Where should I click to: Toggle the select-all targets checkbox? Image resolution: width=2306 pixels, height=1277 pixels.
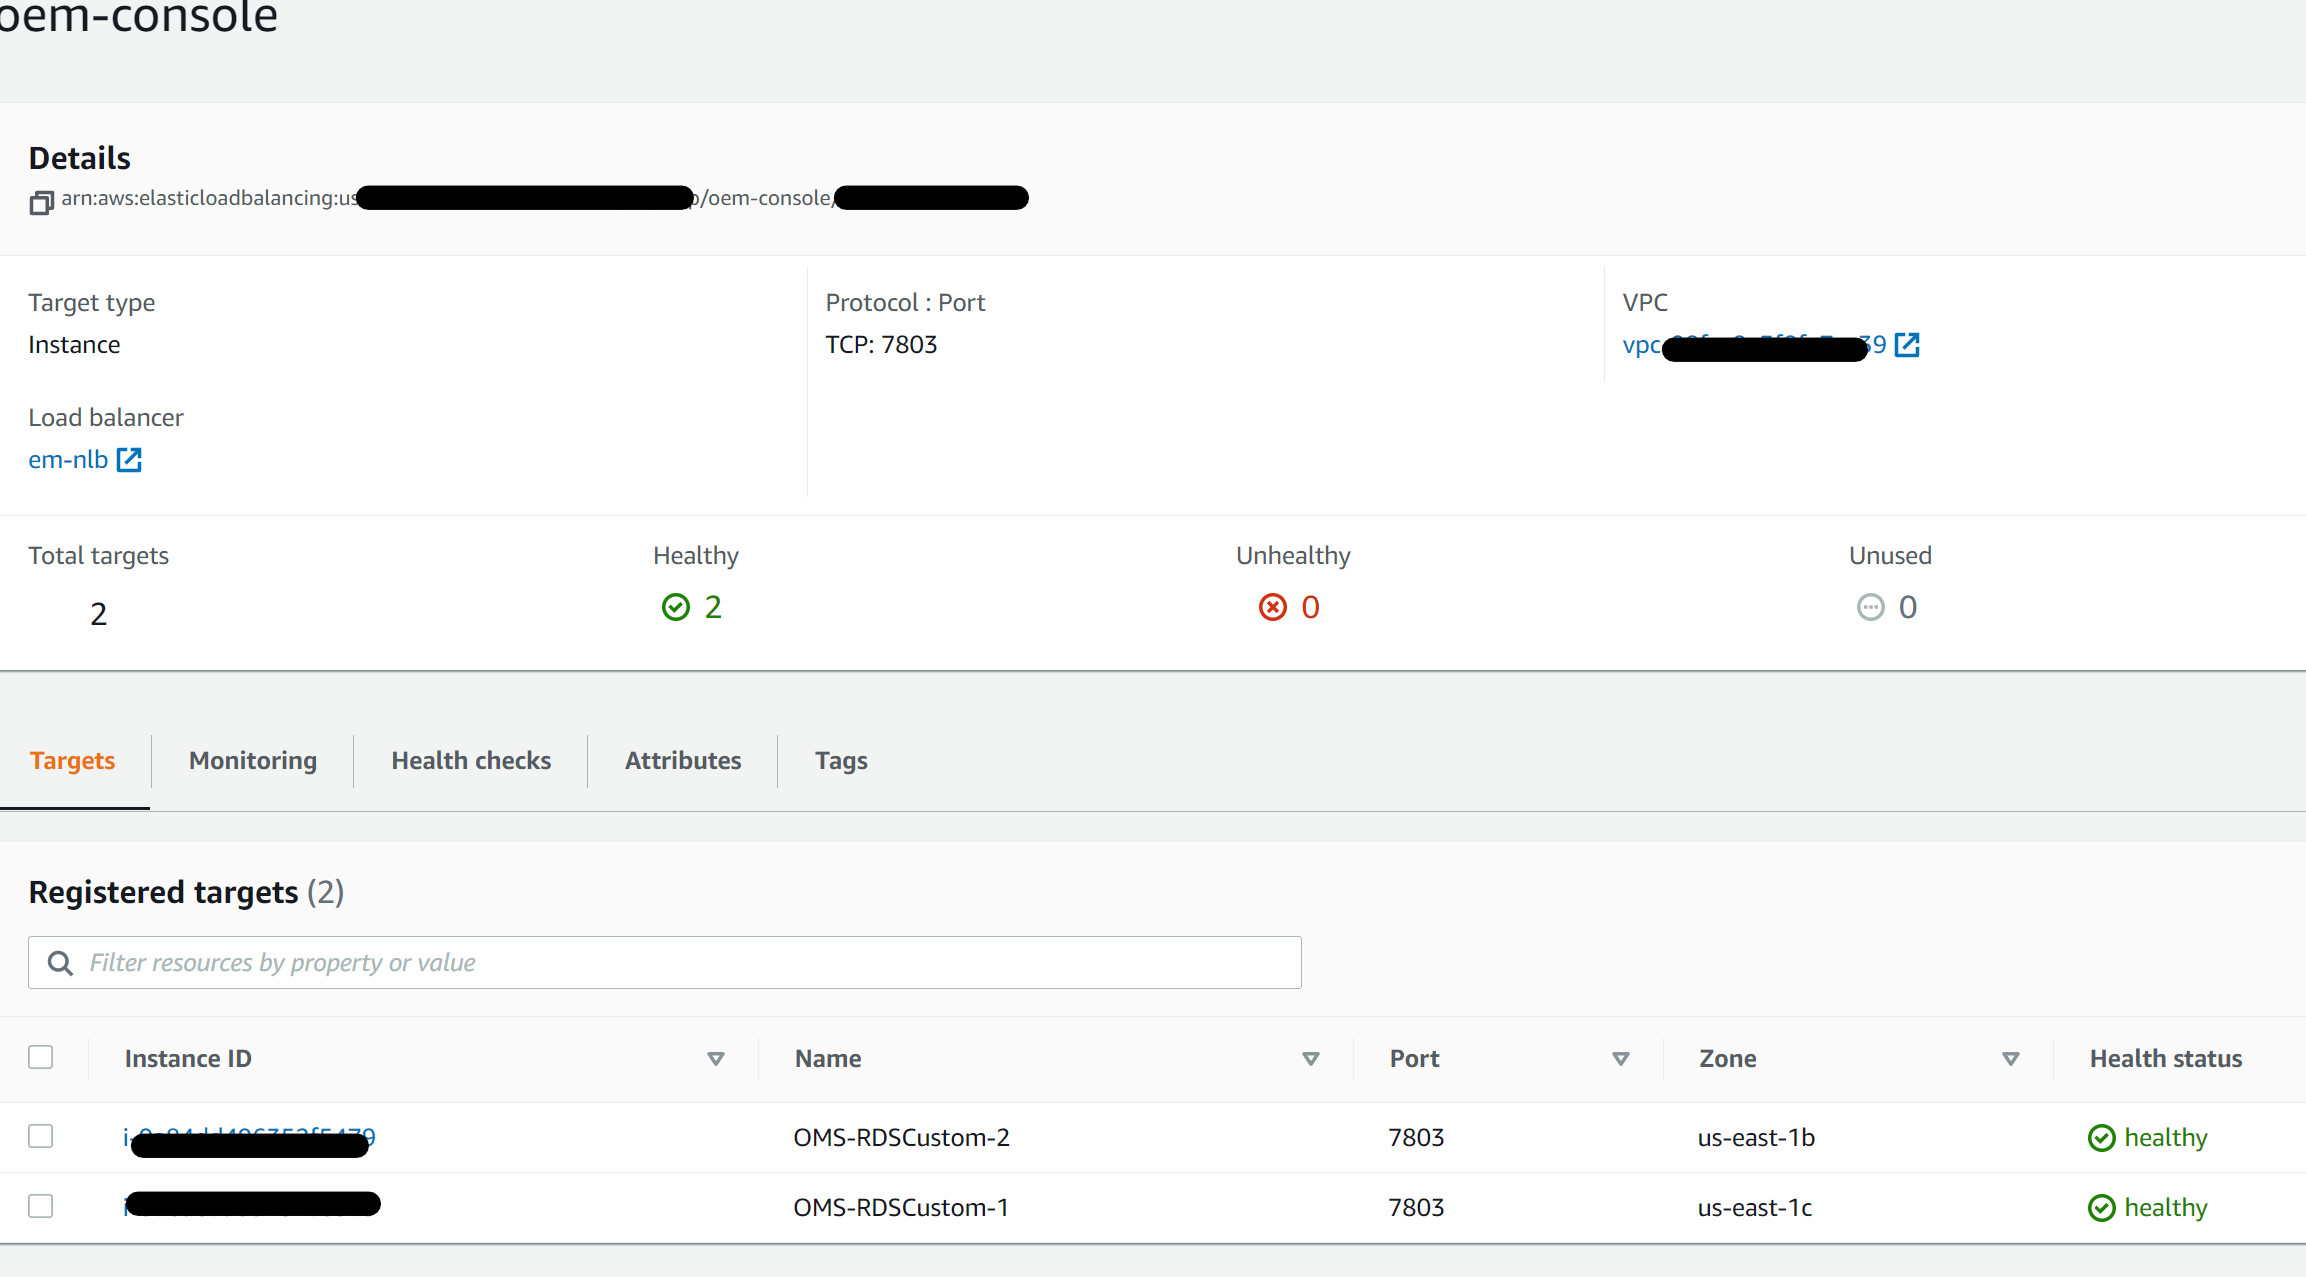coord(41,1057)
